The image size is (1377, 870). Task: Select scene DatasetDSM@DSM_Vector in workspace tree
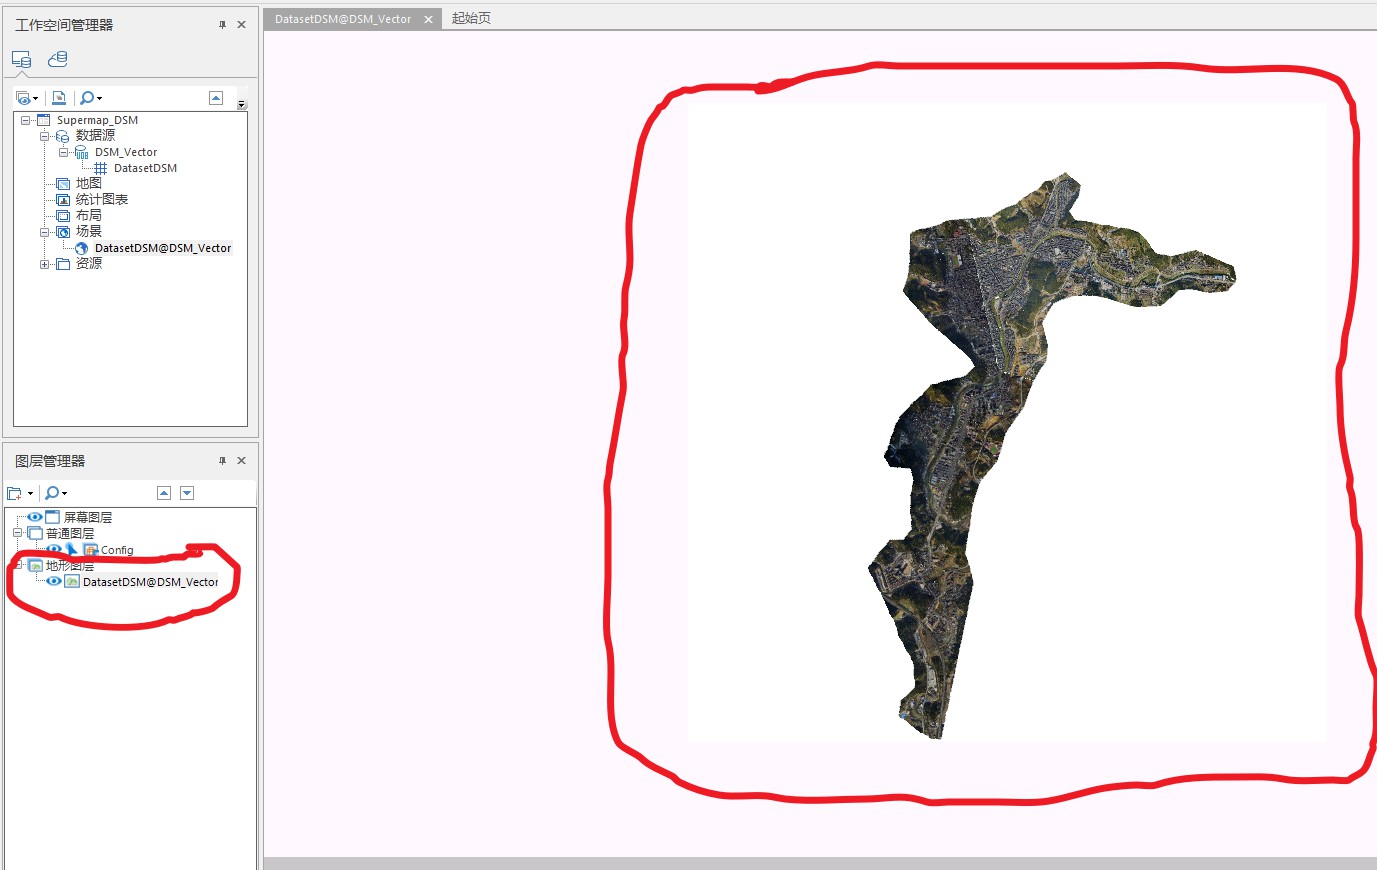[163, 248]
